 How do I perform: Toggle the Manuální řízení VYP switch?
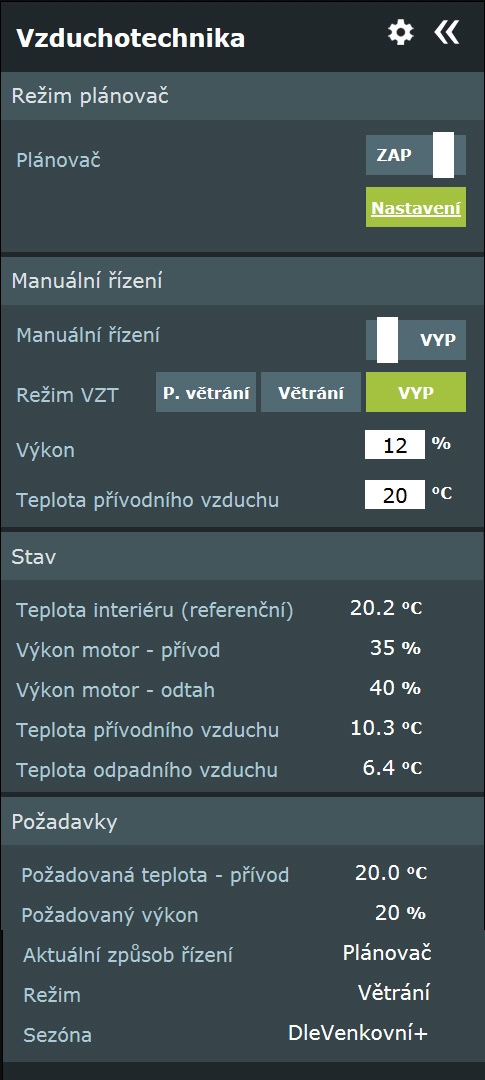(415, 340)
